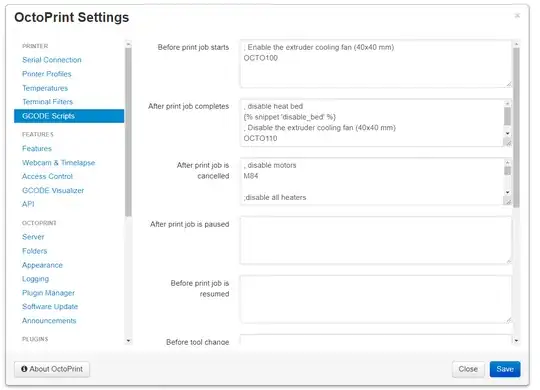Click the main settings panel scrollbar thumb

516,128
